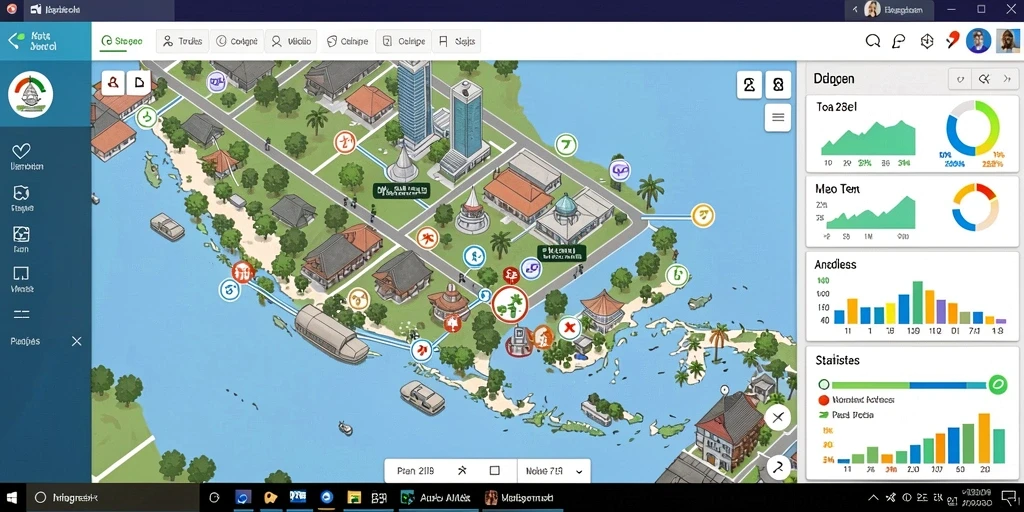Screen dimensions: 1024x512
Task: Toggle the green circle at Statistics slider end
Action: (x=997, y=385)
